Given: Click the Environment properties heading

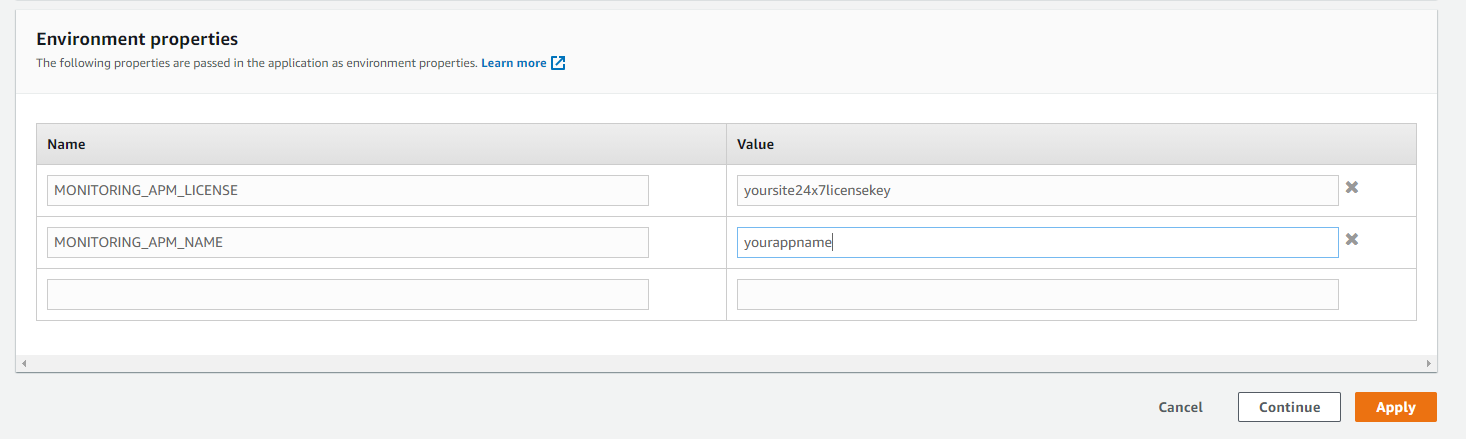Looking at the screenshot, I should pyautogui.click(x=137, y=40).
